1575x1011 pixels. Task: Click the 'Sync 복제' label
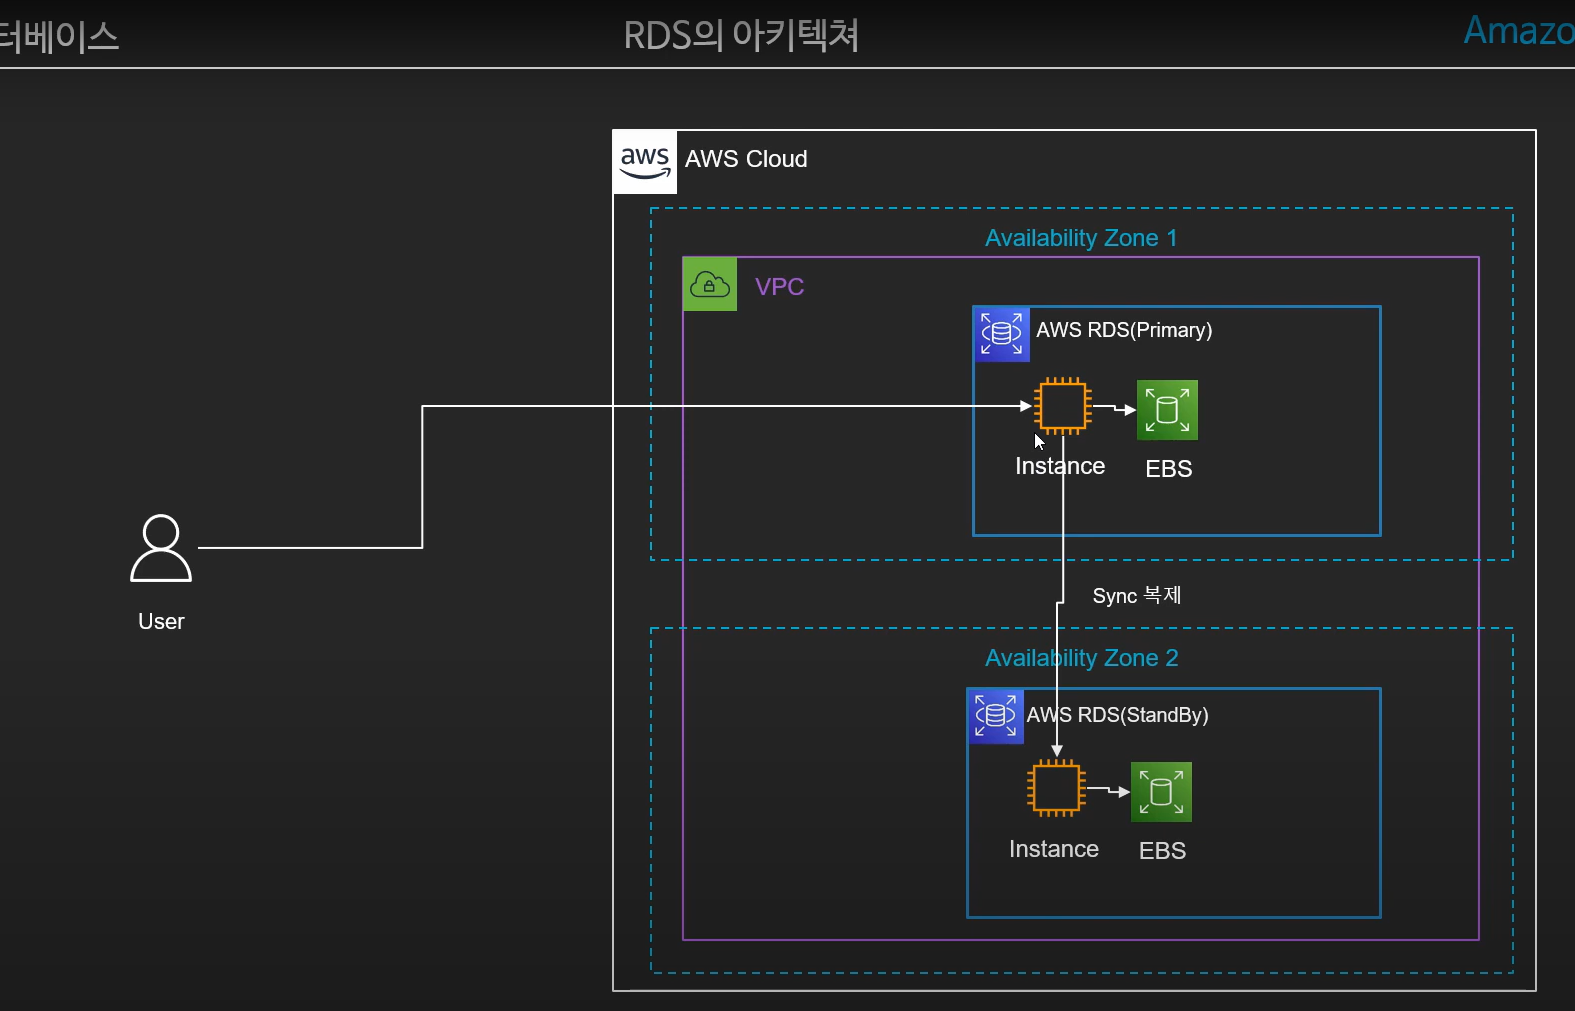[1137, 596]
